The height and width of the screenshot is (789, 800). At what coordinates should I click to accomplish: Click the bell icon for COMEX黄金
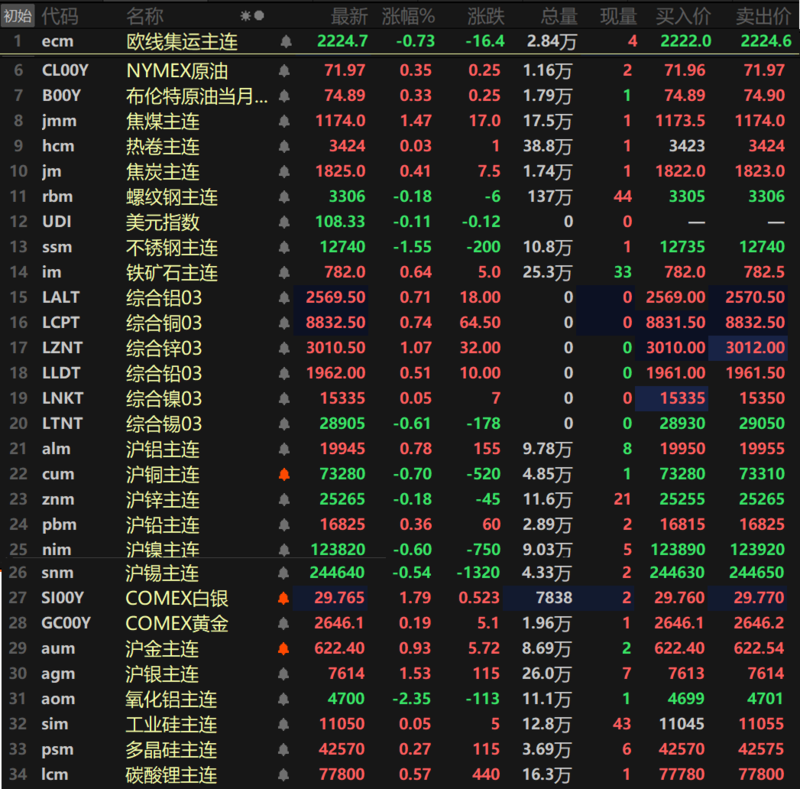284,623
